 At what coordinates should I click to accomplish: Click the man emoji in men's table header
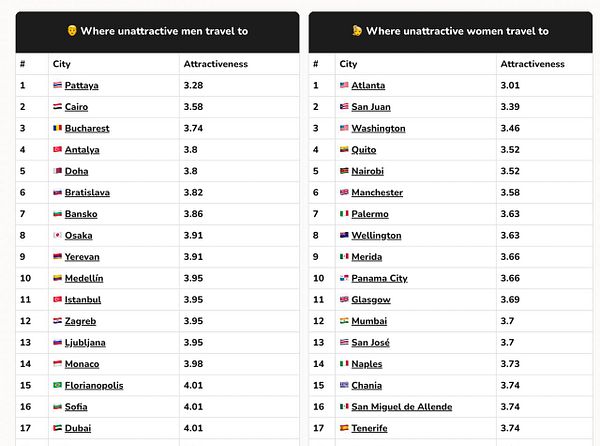click(x=72, y=31)
